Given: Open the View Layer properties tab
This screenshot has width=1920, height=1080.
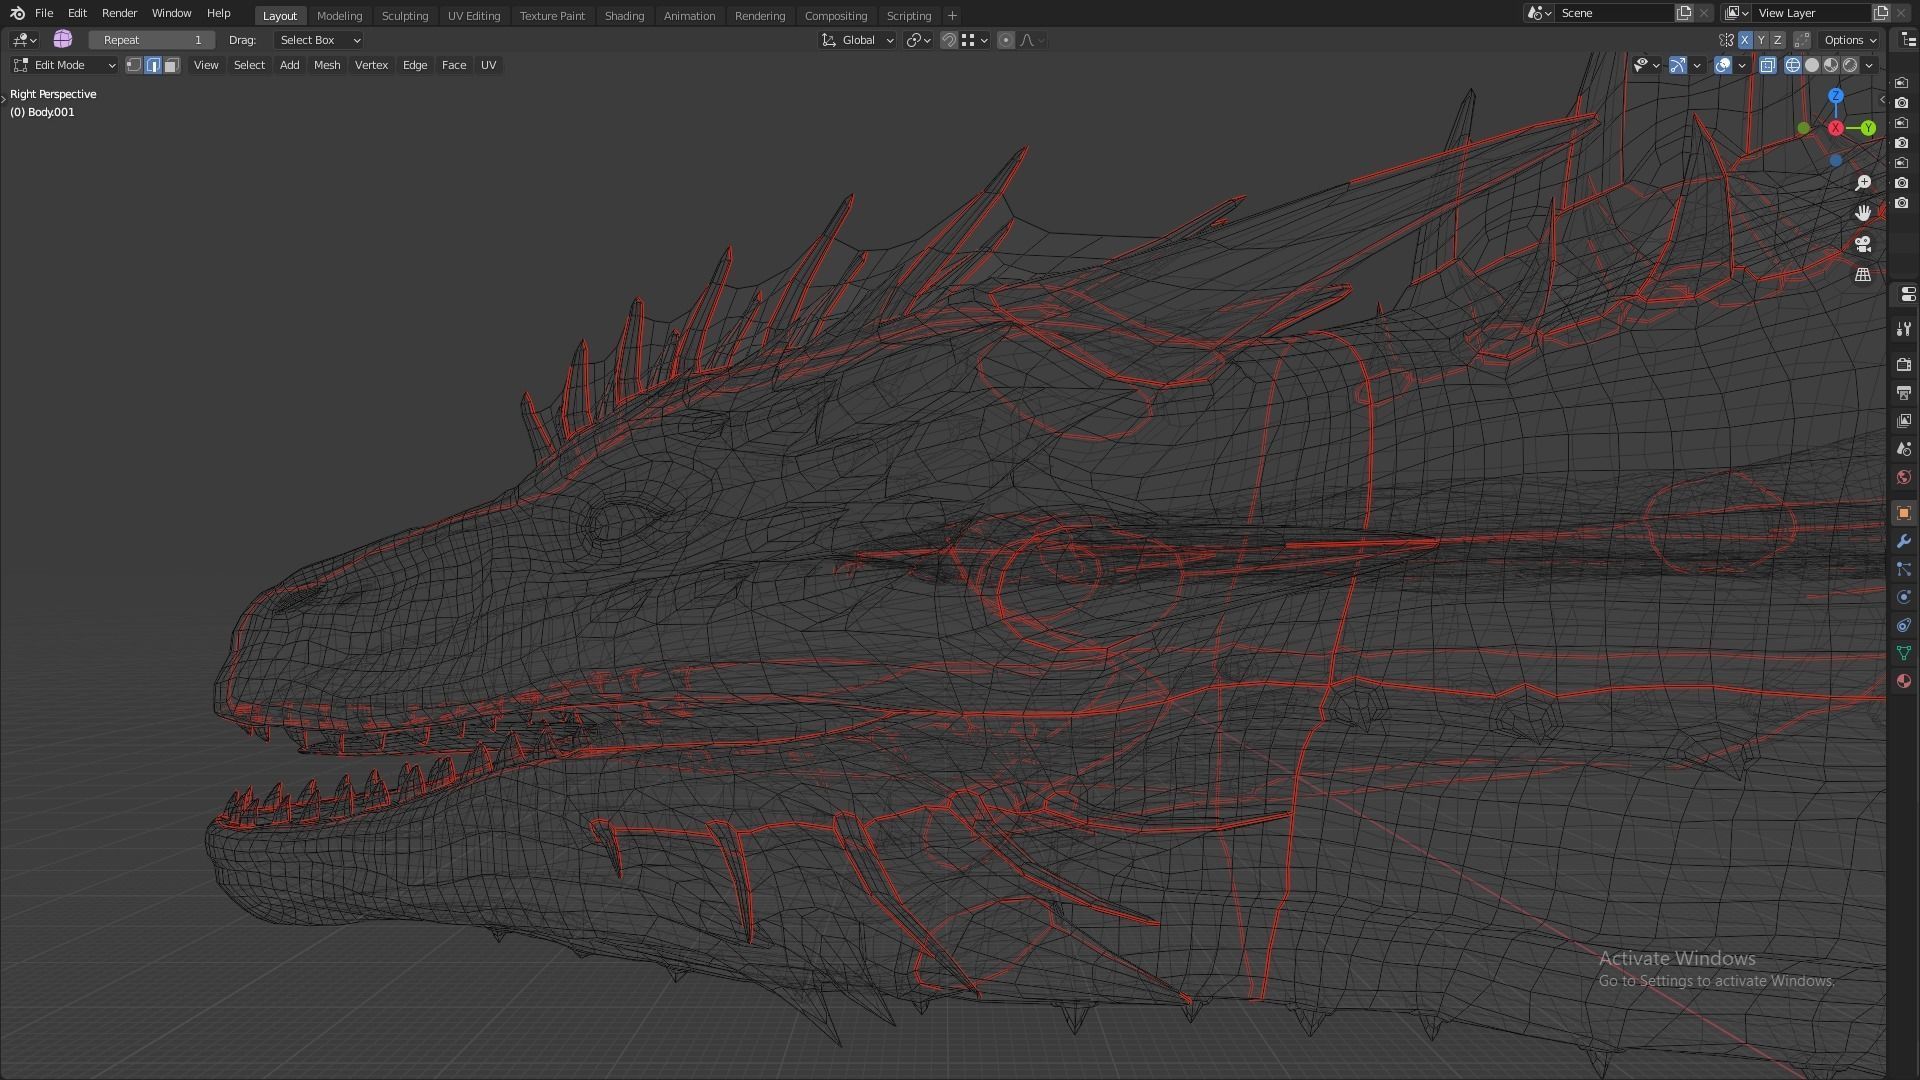Looking at the screenshot, I should pos(1904,421).
